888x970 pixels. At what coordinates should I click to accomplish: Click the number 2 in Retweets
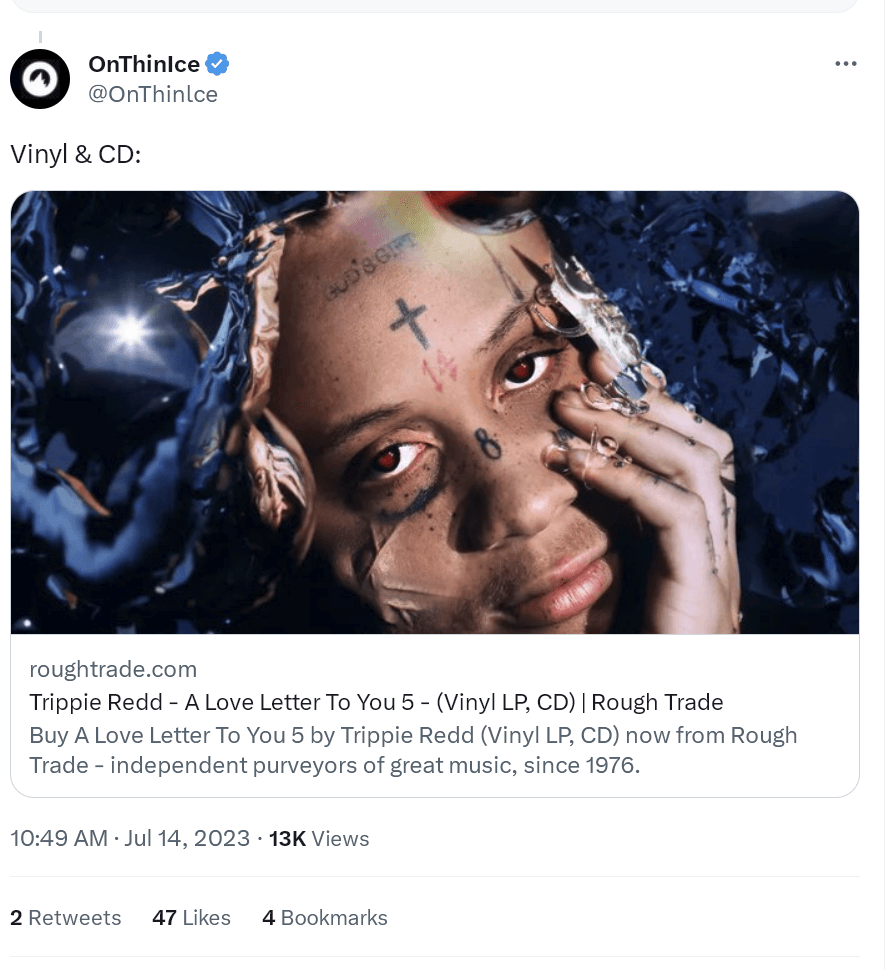[x=16, y=917]
